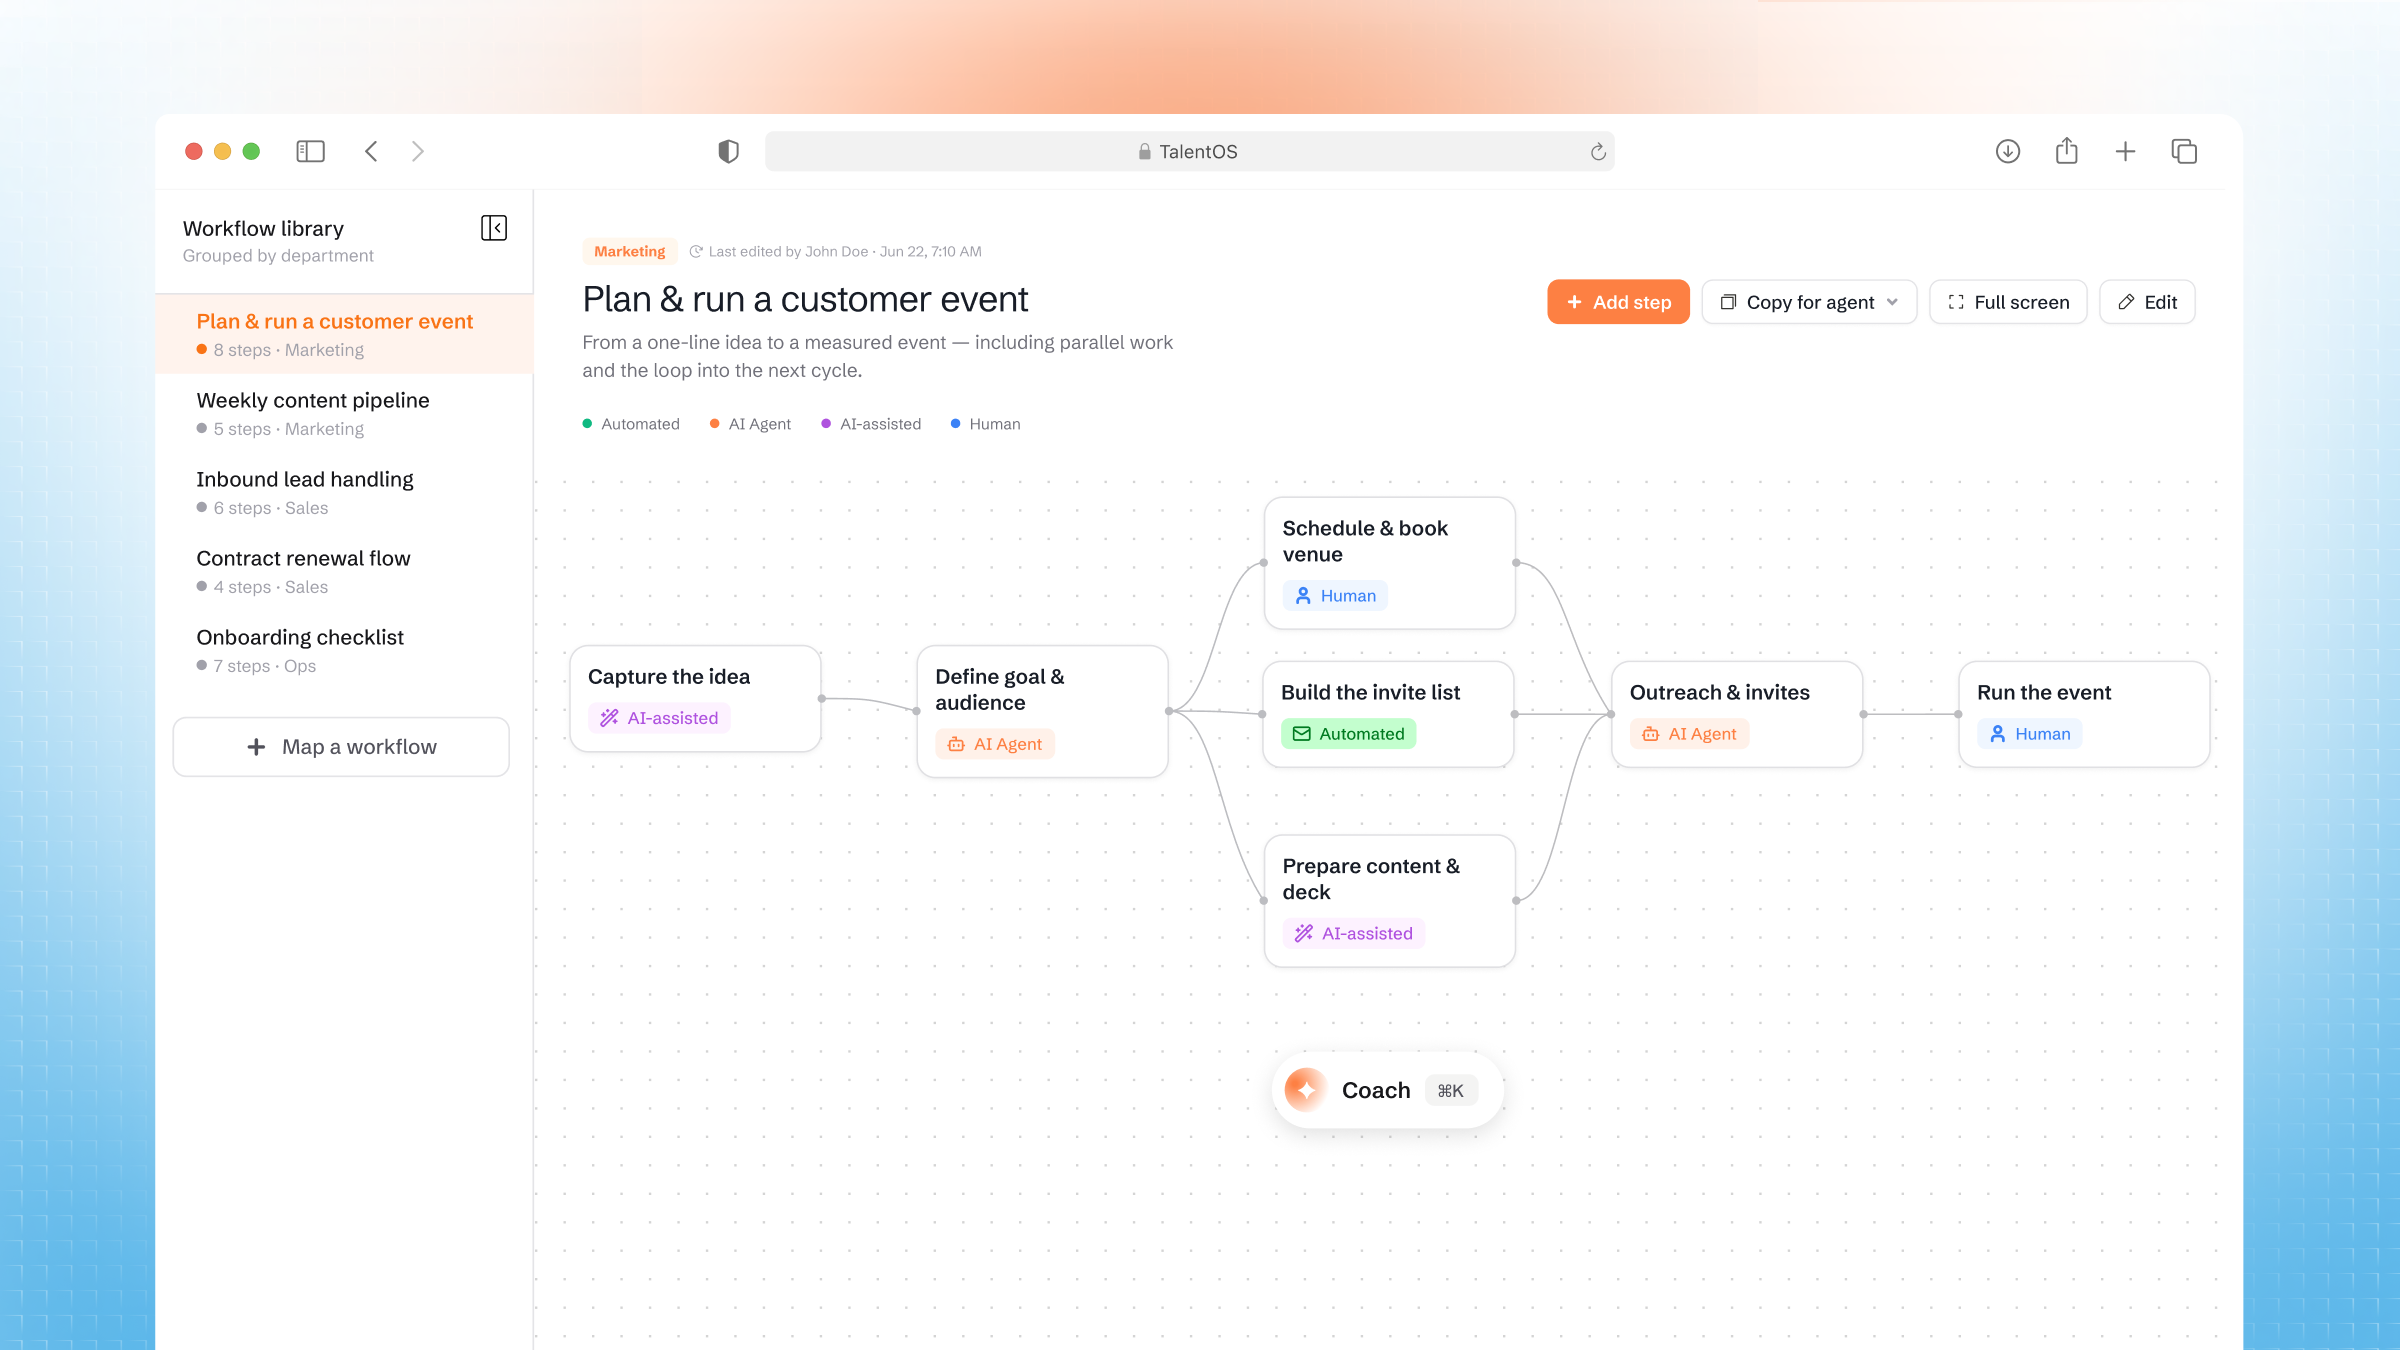Click robot icon on Outreach & invites
Viewport: 2400px width, 1350px height.
1650,734
